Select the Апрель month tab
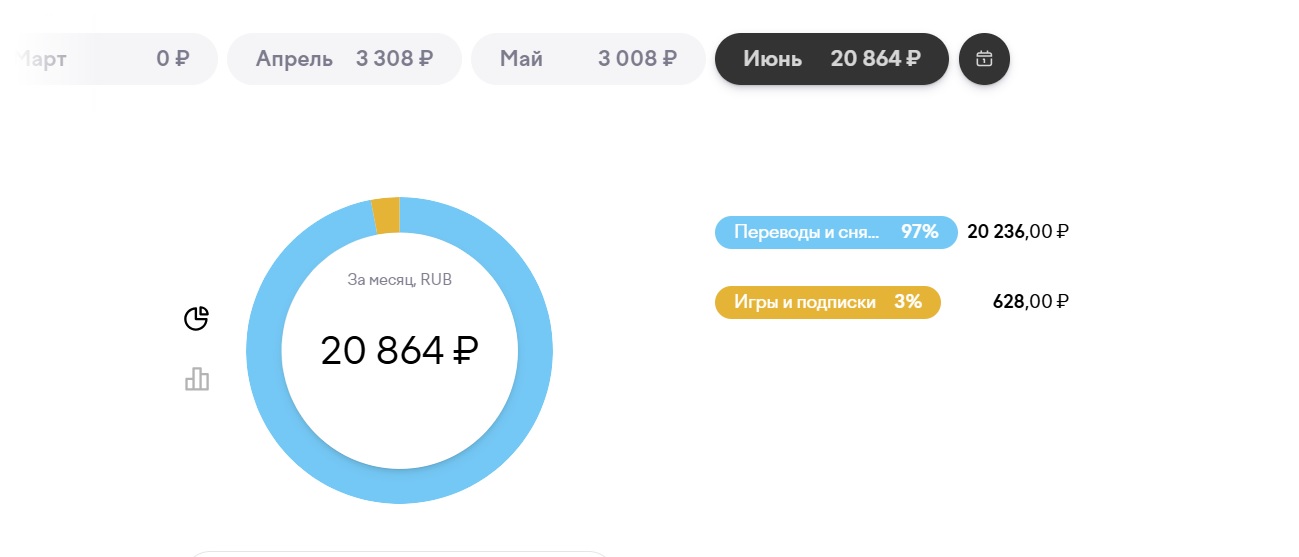This screenshot has height=557, width=1299. click(344, 59)
